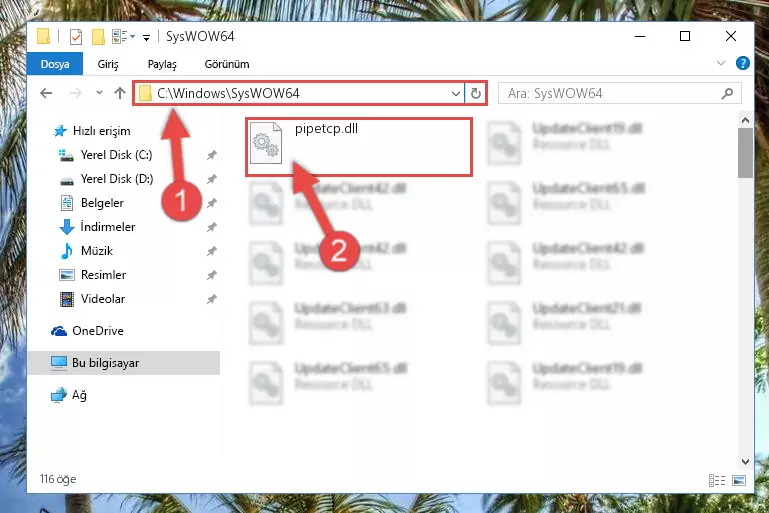This screenshot has height=513, width=769.
Task: Refresh the SysWOW64 folder
Action: coord(476,93)
